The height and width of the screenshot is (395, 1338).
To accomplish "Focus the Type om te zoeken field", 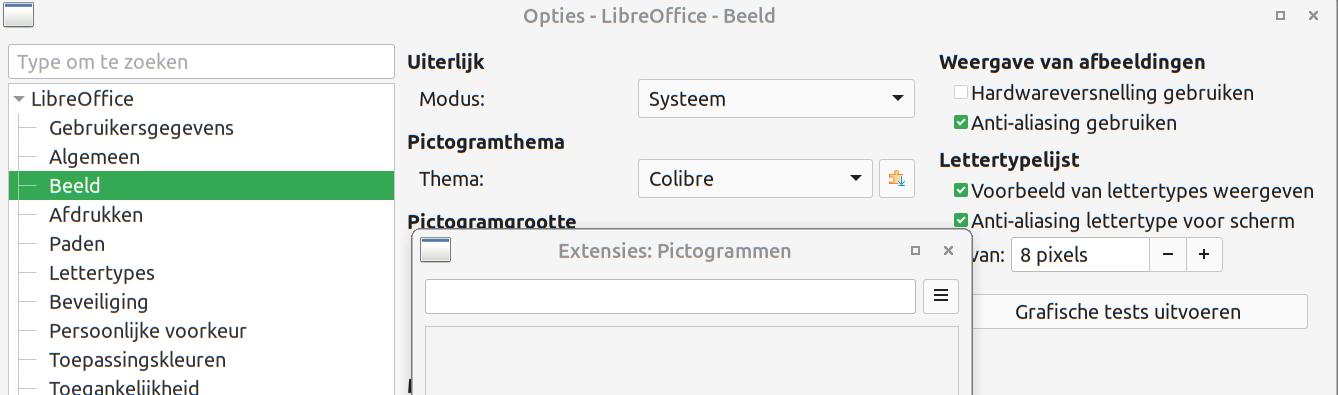I will 201,62.
